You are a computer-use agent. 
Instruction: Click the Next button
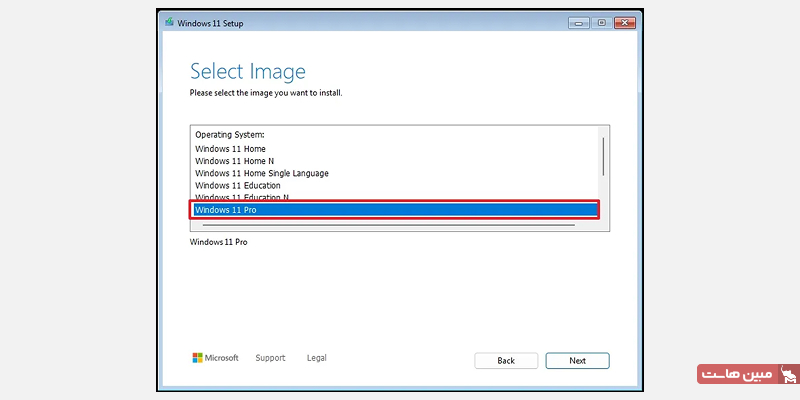click(577, 361)
